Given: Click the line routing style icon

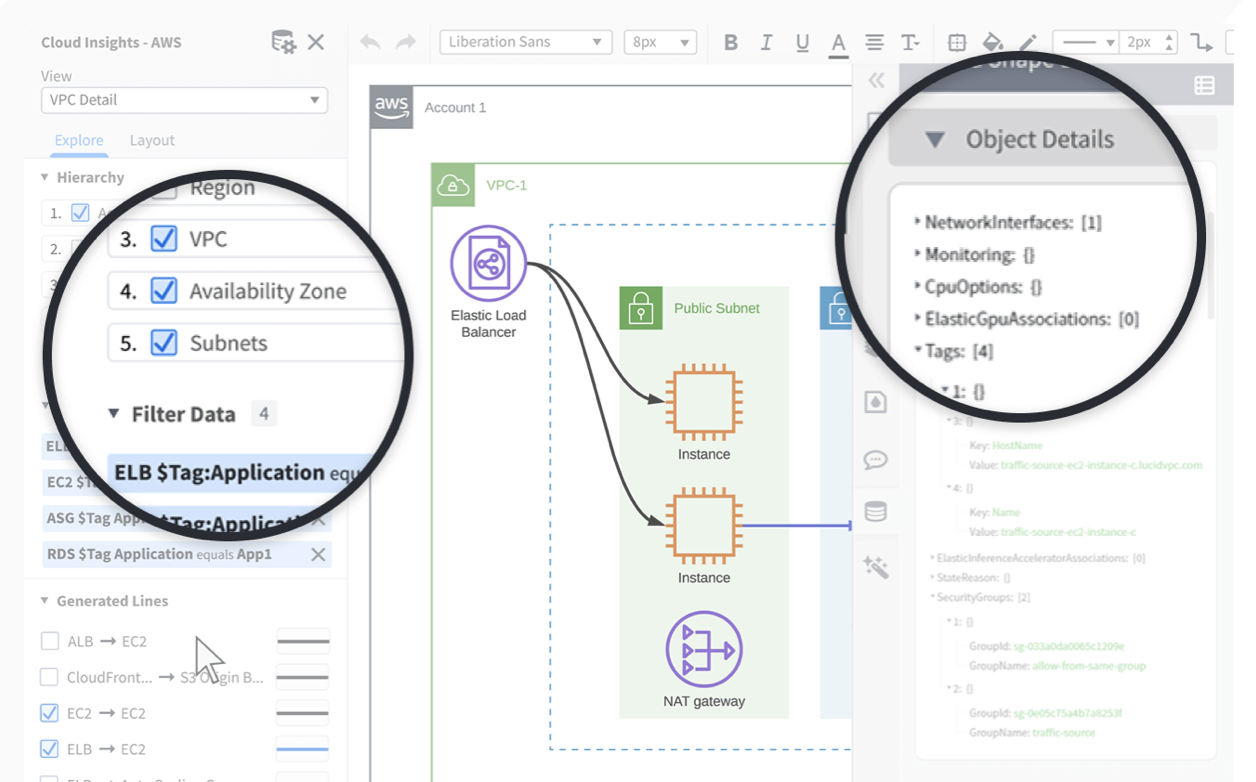Looking at the screenshot, I should pos(1201,42).
